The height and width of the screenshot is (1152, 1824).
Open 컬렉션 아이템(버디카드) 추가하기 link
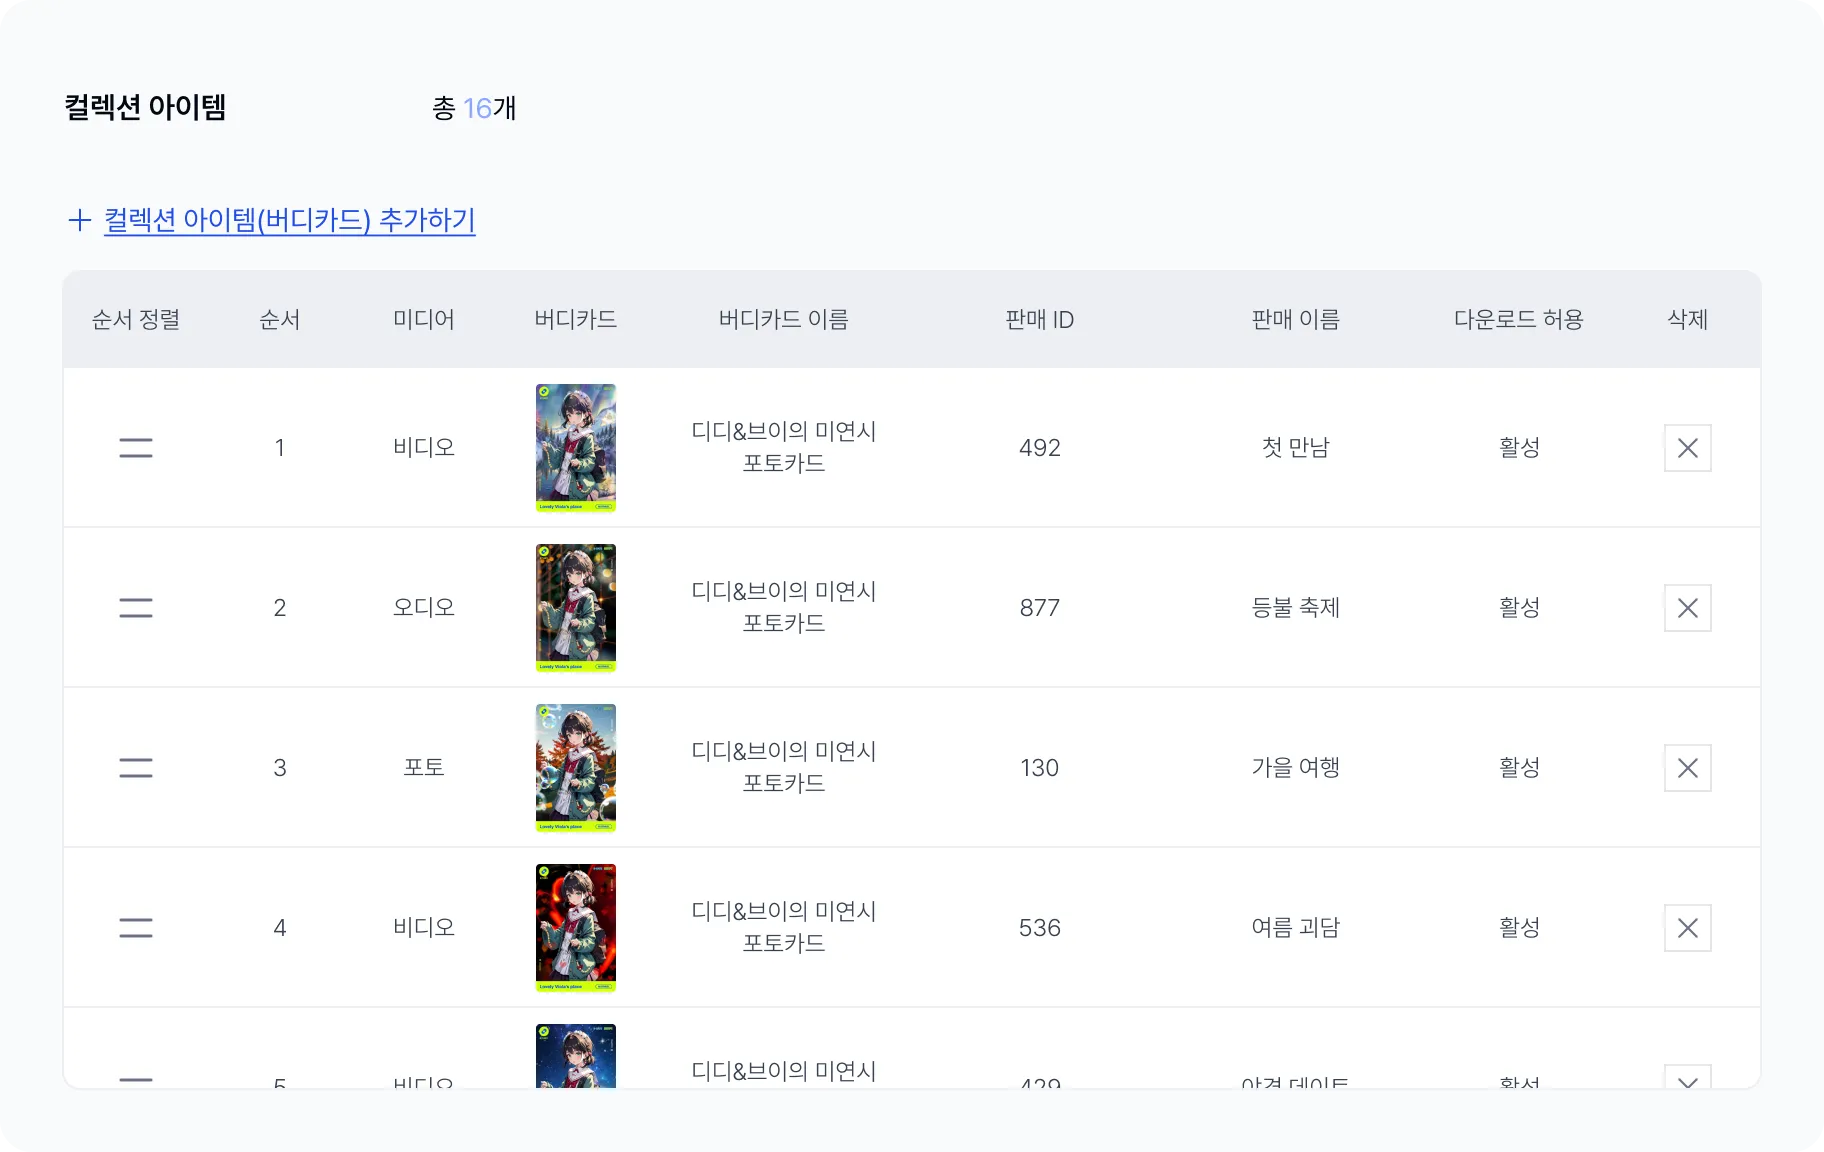coord(290,220)
